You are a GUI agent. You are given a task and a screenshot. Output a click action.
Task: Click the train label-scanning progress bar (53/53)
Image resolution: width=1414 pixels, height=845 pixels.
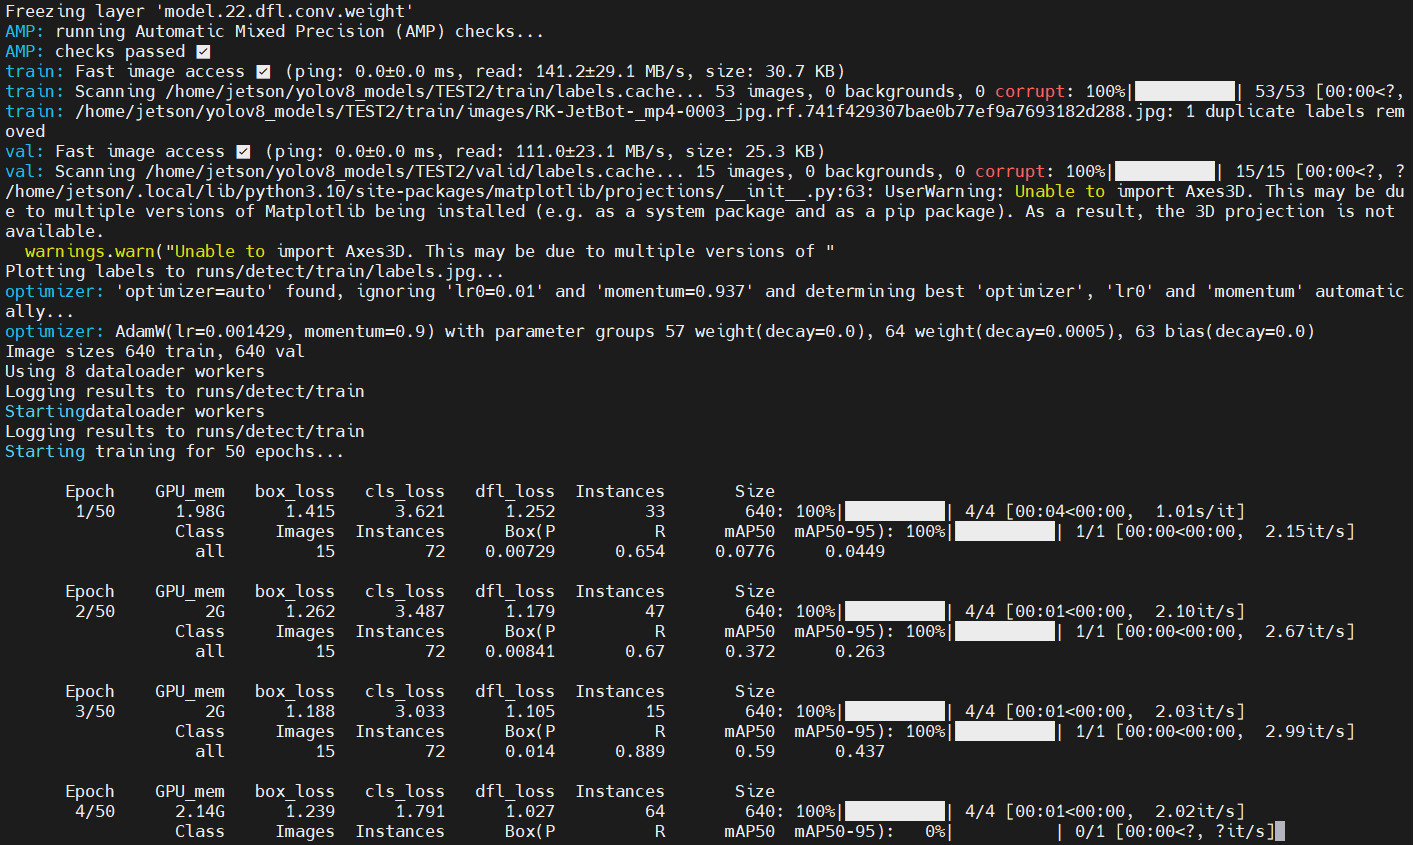tap(1185, 92)
